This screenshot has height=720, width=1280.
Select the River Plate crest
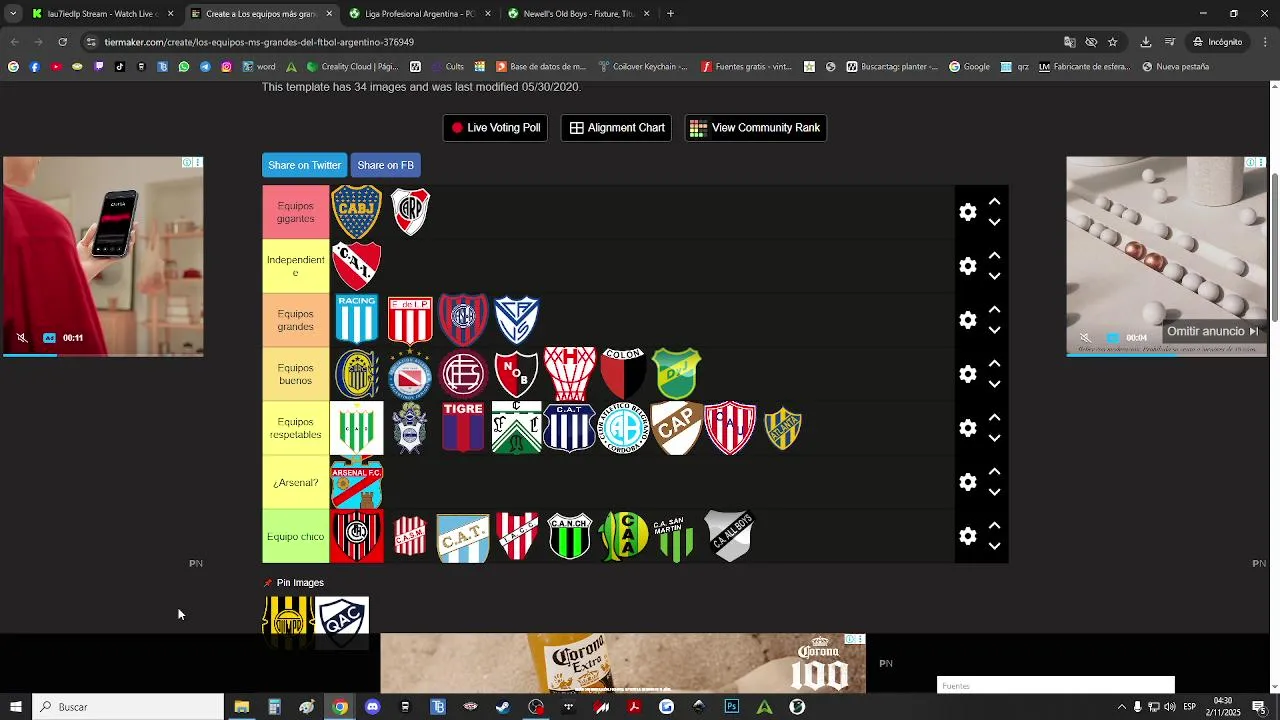coord(410,212)
